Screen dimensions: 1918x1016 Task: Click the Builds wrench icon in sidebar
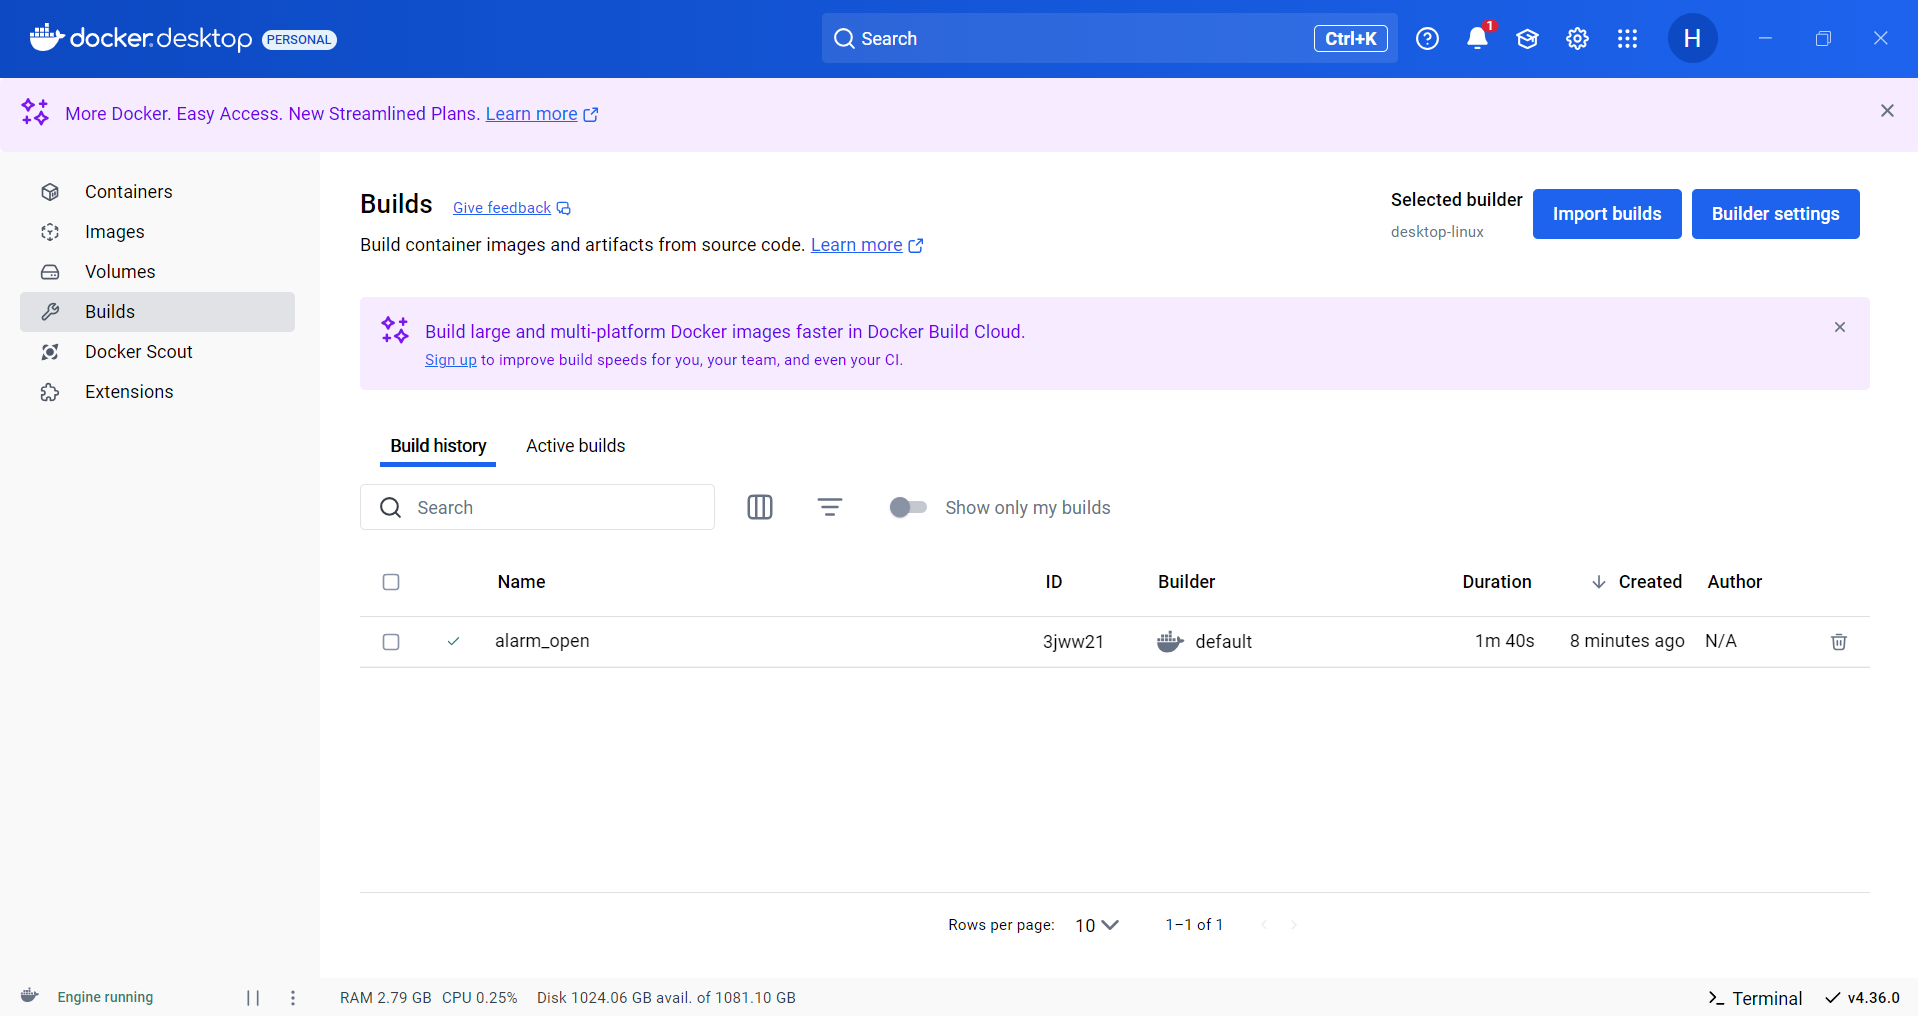(x=50, y=312)
